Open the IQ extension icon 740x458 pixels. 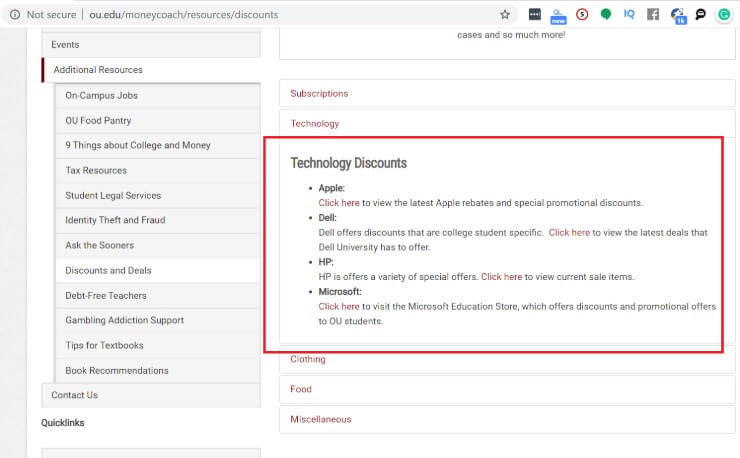coord(629,14)
